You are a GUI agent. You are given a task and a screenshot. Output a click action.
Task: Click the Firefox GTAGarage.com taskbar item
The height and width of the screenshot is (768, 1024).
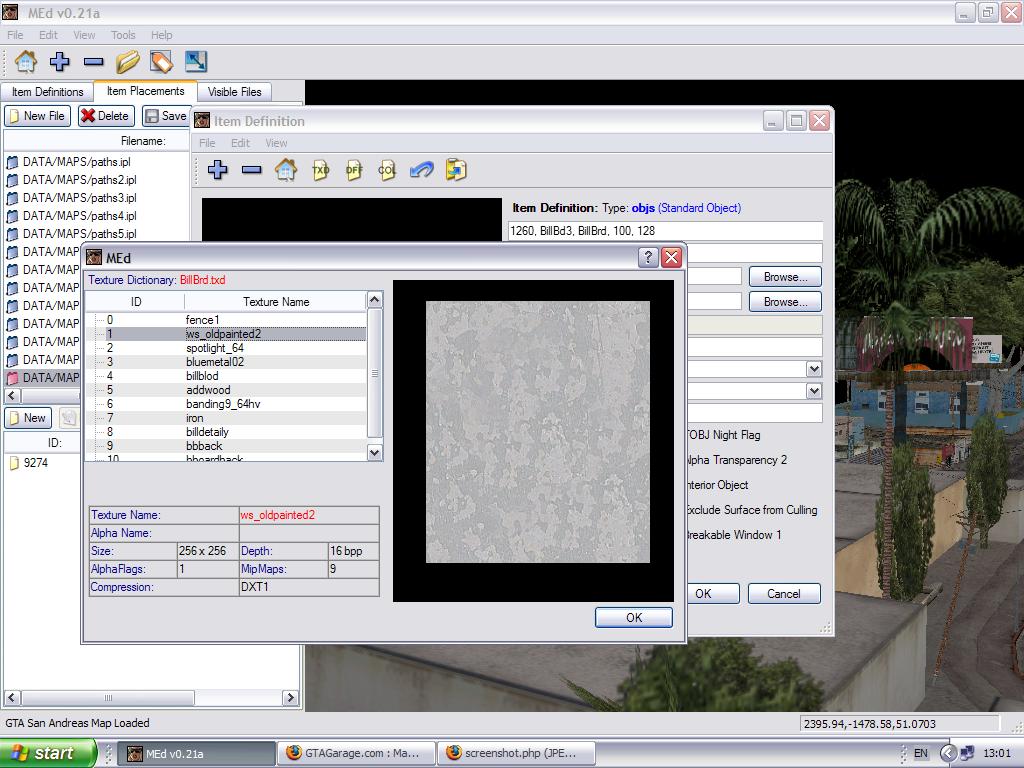355,753
